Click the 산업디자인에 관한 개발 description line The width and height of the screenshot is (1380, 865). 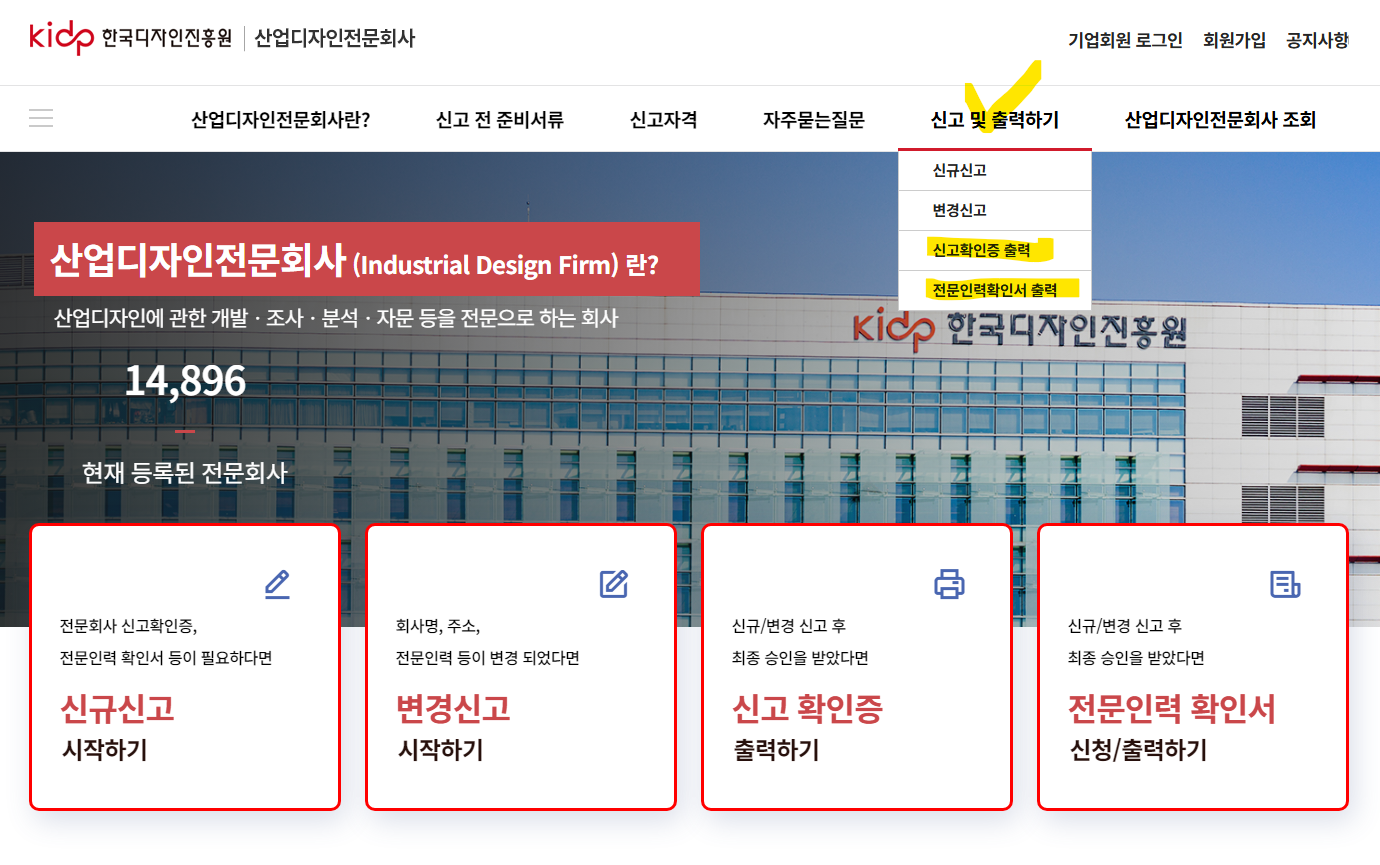coord(336,319)
